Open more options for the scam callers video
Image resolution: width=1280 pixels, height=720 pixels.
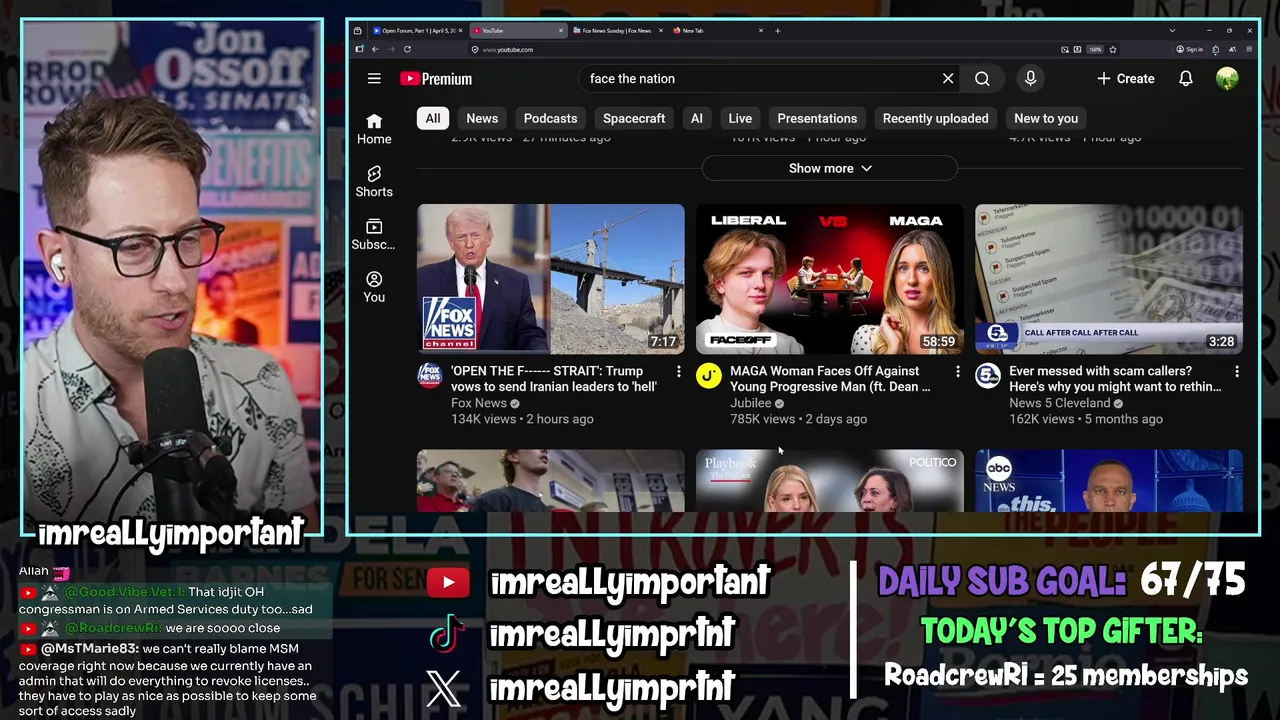point(1236,372)
